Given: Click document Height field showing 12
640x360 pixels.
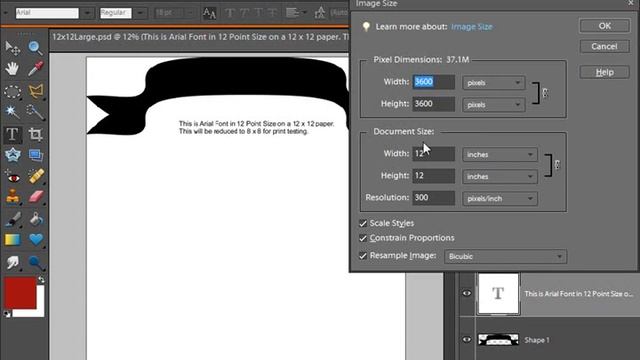Looking at the screenshot, I should 433,176.
